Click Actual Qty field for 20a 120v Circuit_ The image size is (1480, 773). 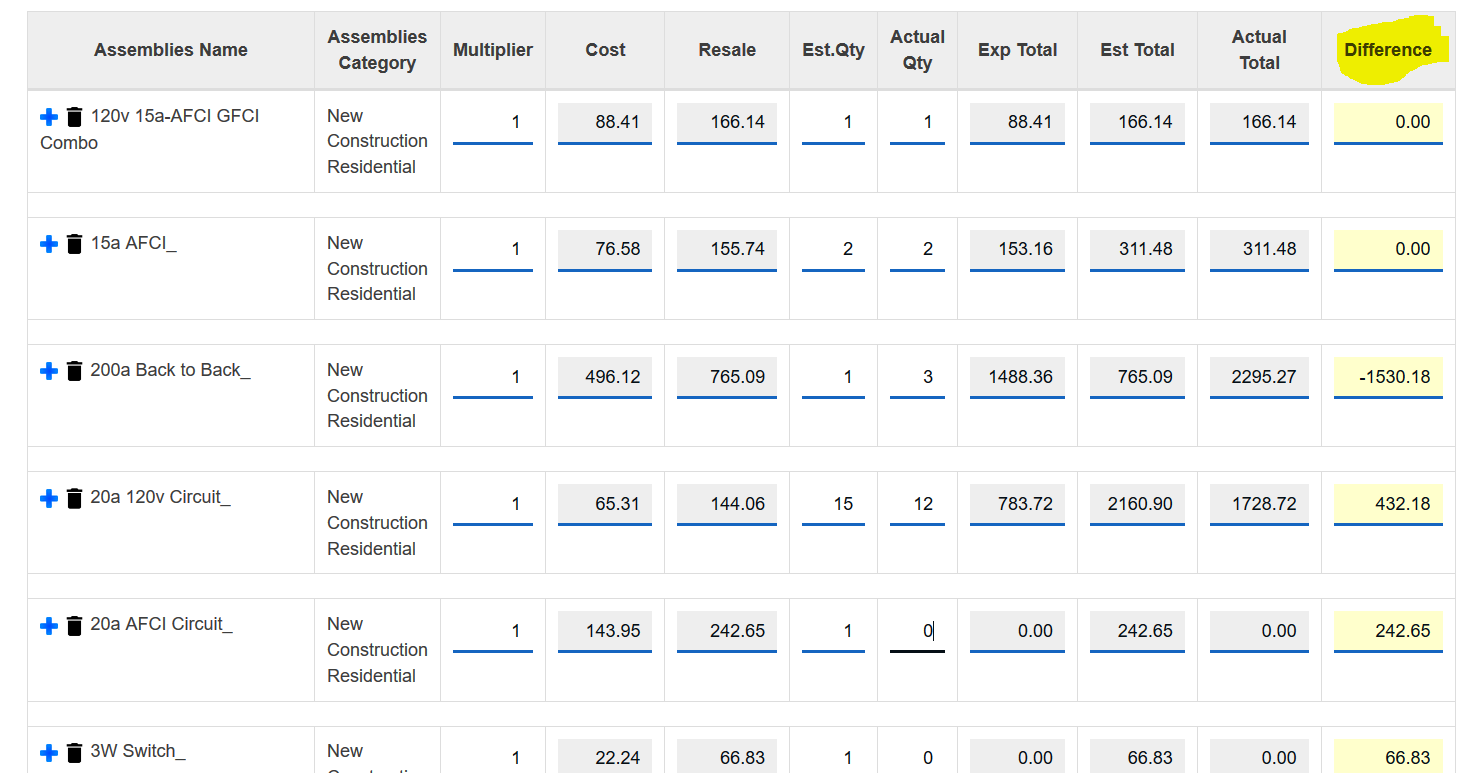point(917,504)
